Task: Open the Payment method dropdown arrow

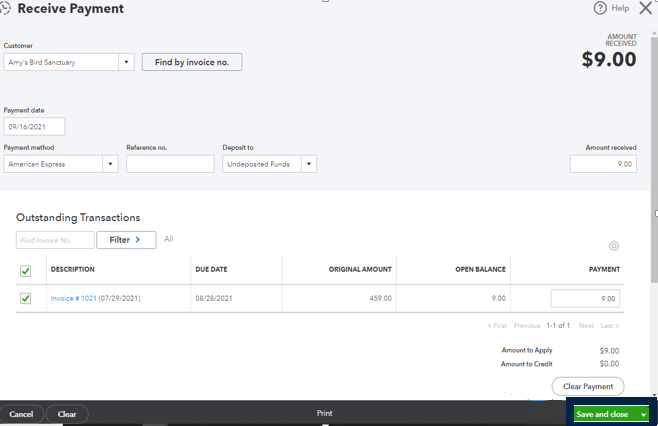Action: 110,164
